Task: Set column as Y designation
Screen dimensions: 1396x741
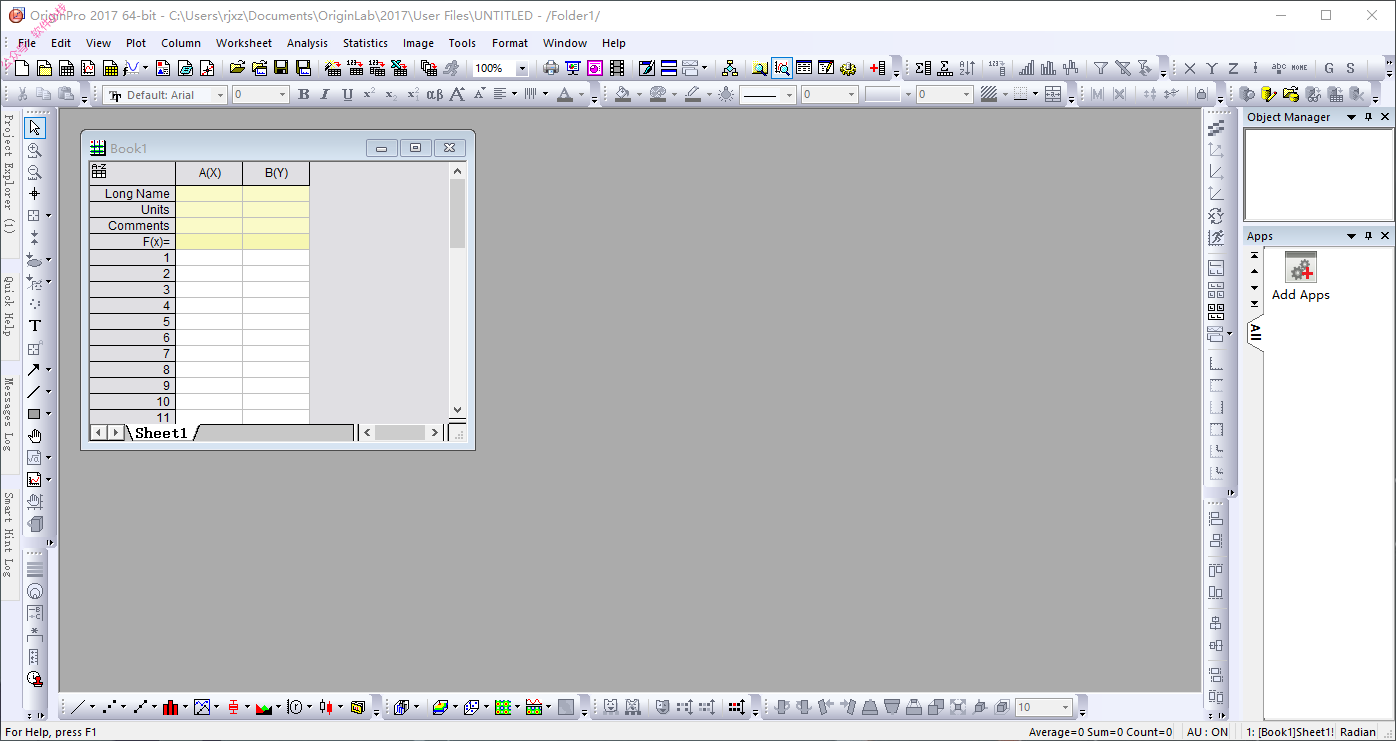Action: pyautogui.click(x=1212, y=68)
